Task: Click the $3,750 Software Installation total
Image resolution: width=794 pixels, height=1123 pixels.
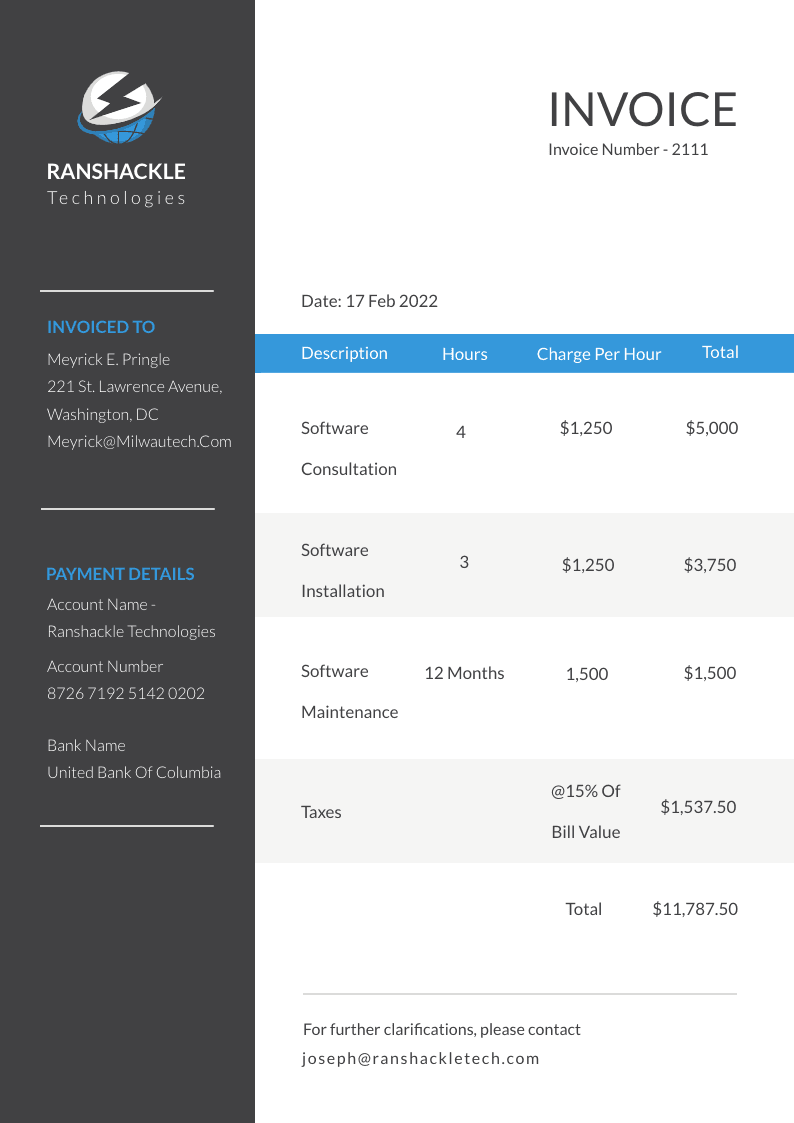Action: coord(710,565)
